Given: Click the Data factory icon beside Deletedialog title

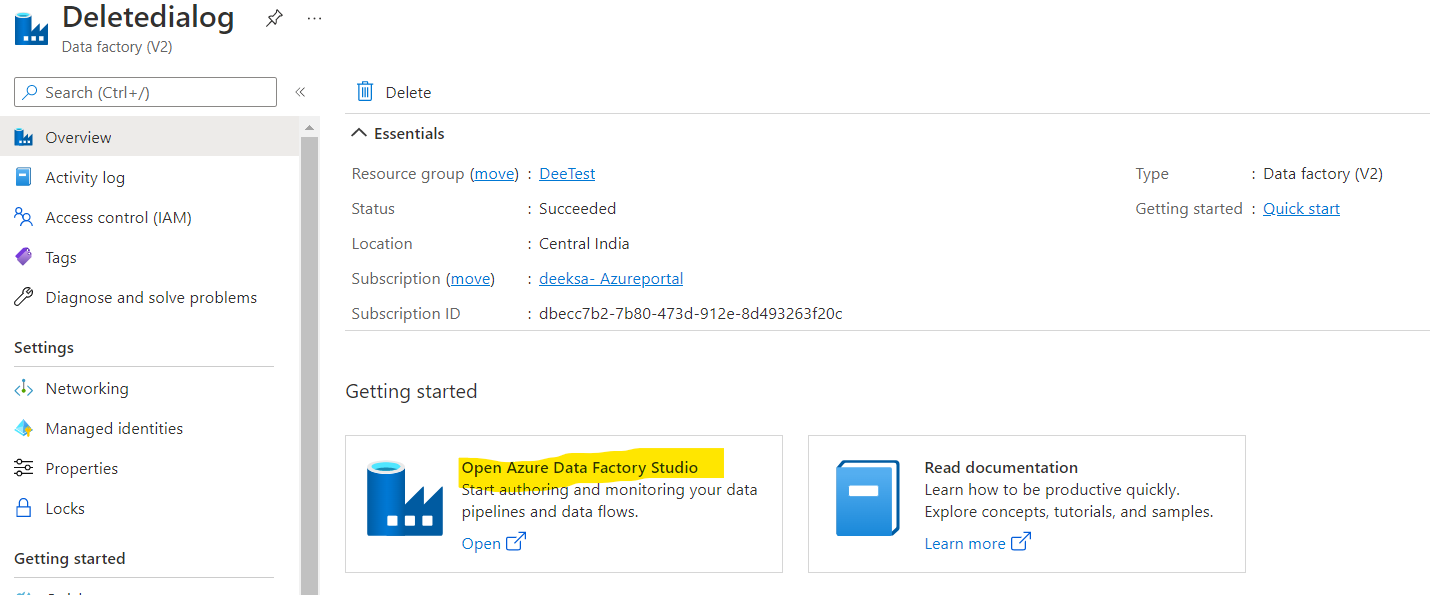Looking at the screenshot, I should 32,27.
